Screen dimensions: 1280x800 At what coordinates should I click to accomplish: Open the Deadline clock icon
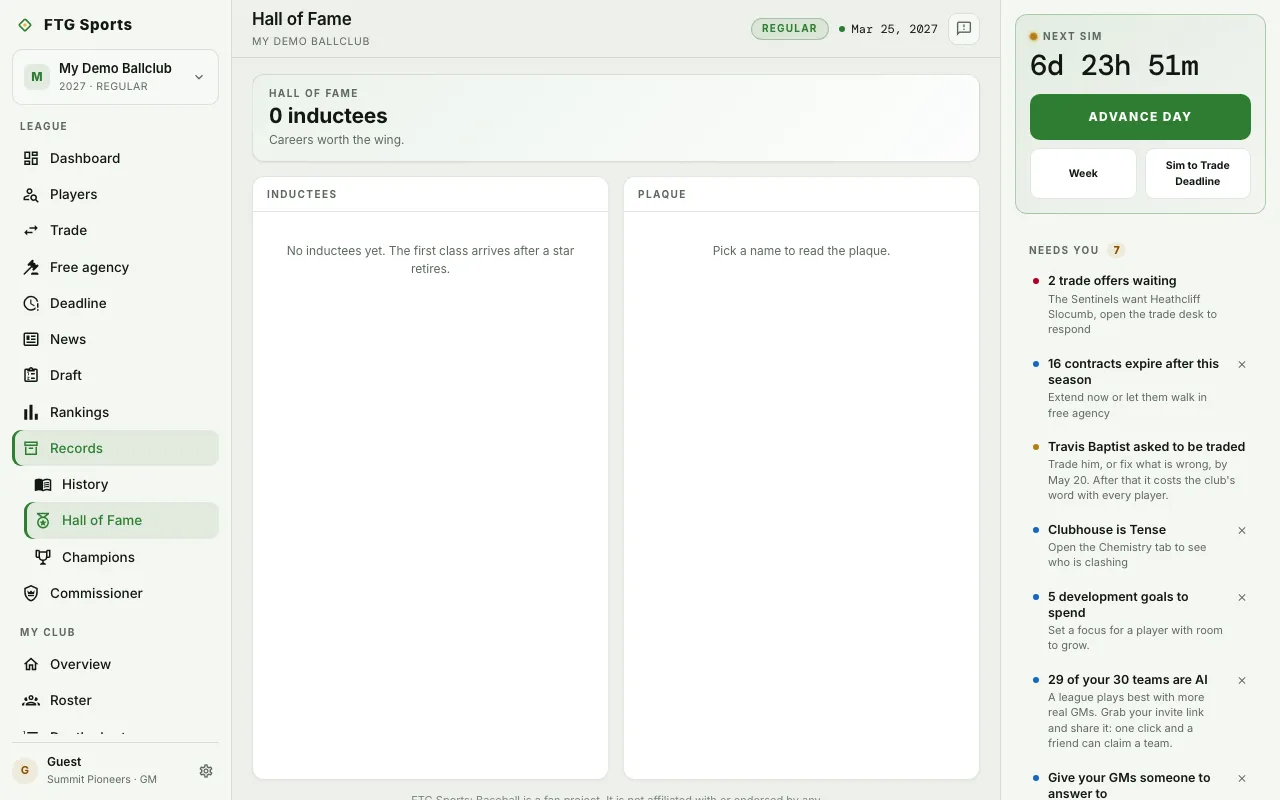(x=31, y=303)
